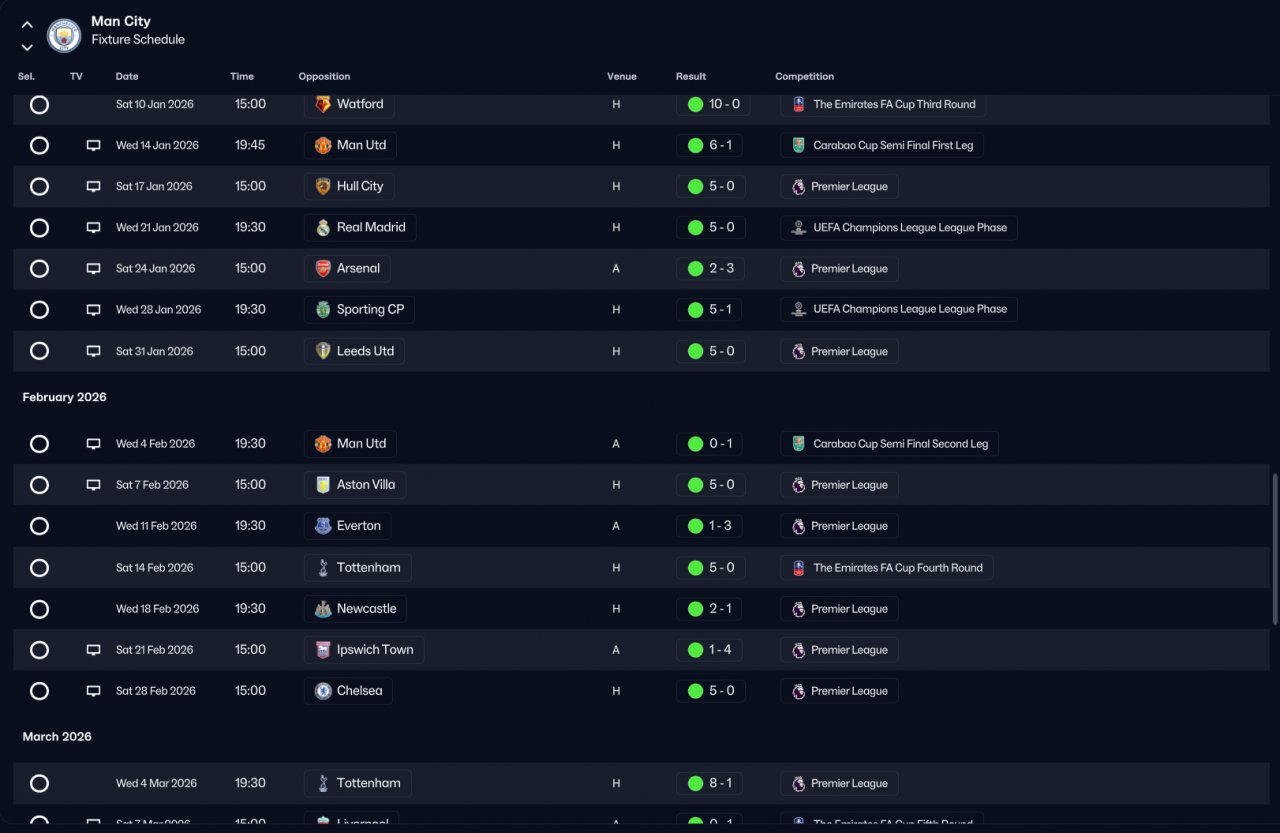Click TV icon for Sporting CP match
Image resolution: width=1280 pixels, height=833 pixels.
(93, 310)
